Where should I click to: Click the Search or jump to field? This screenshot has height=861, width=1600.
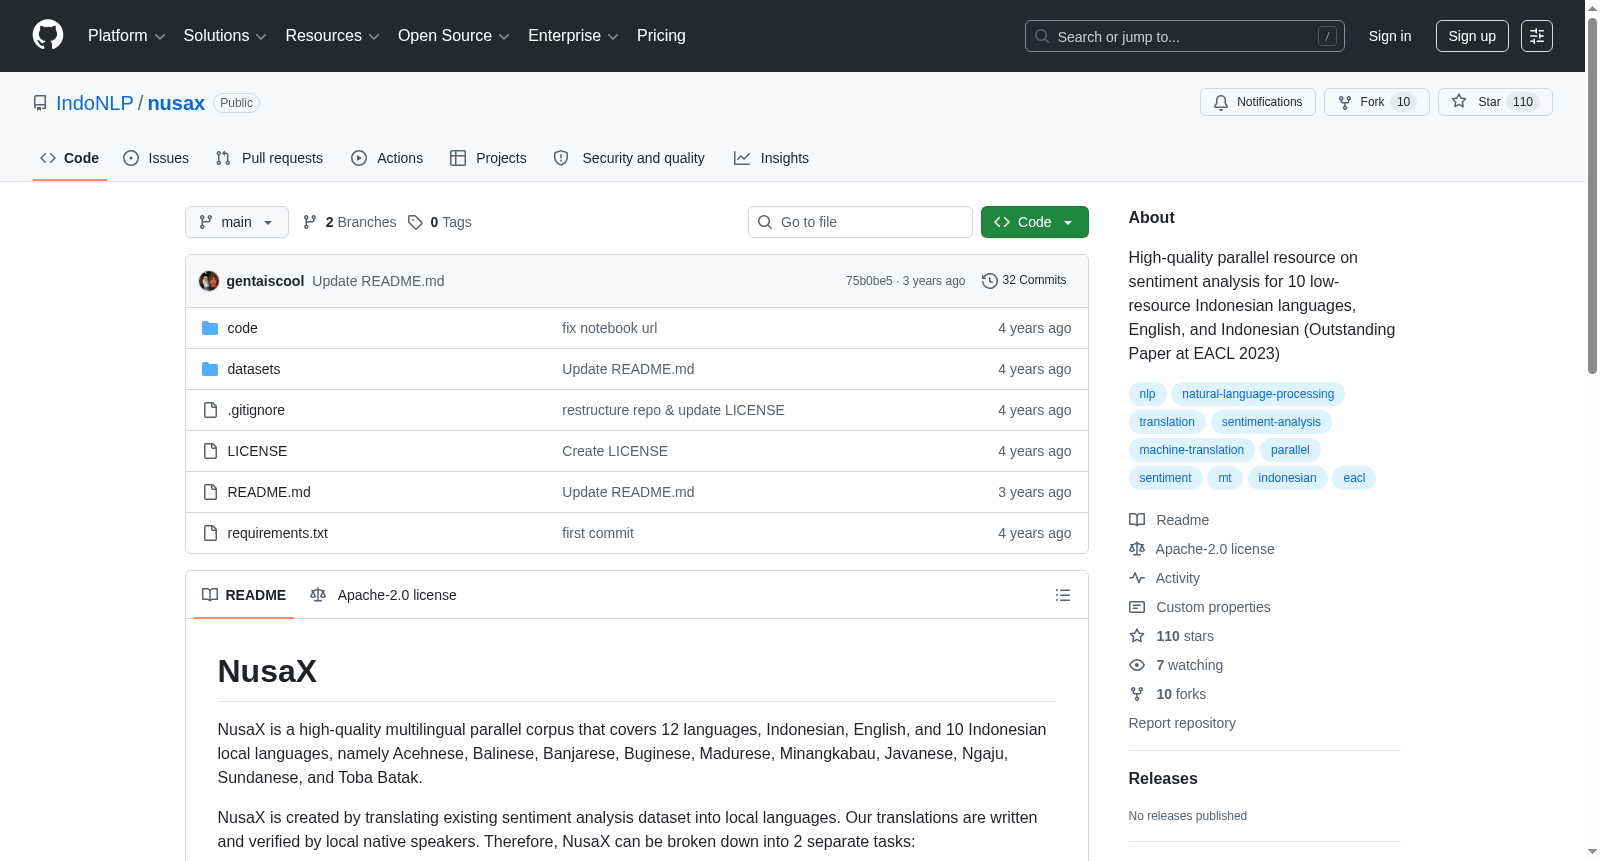point(1185,36)
